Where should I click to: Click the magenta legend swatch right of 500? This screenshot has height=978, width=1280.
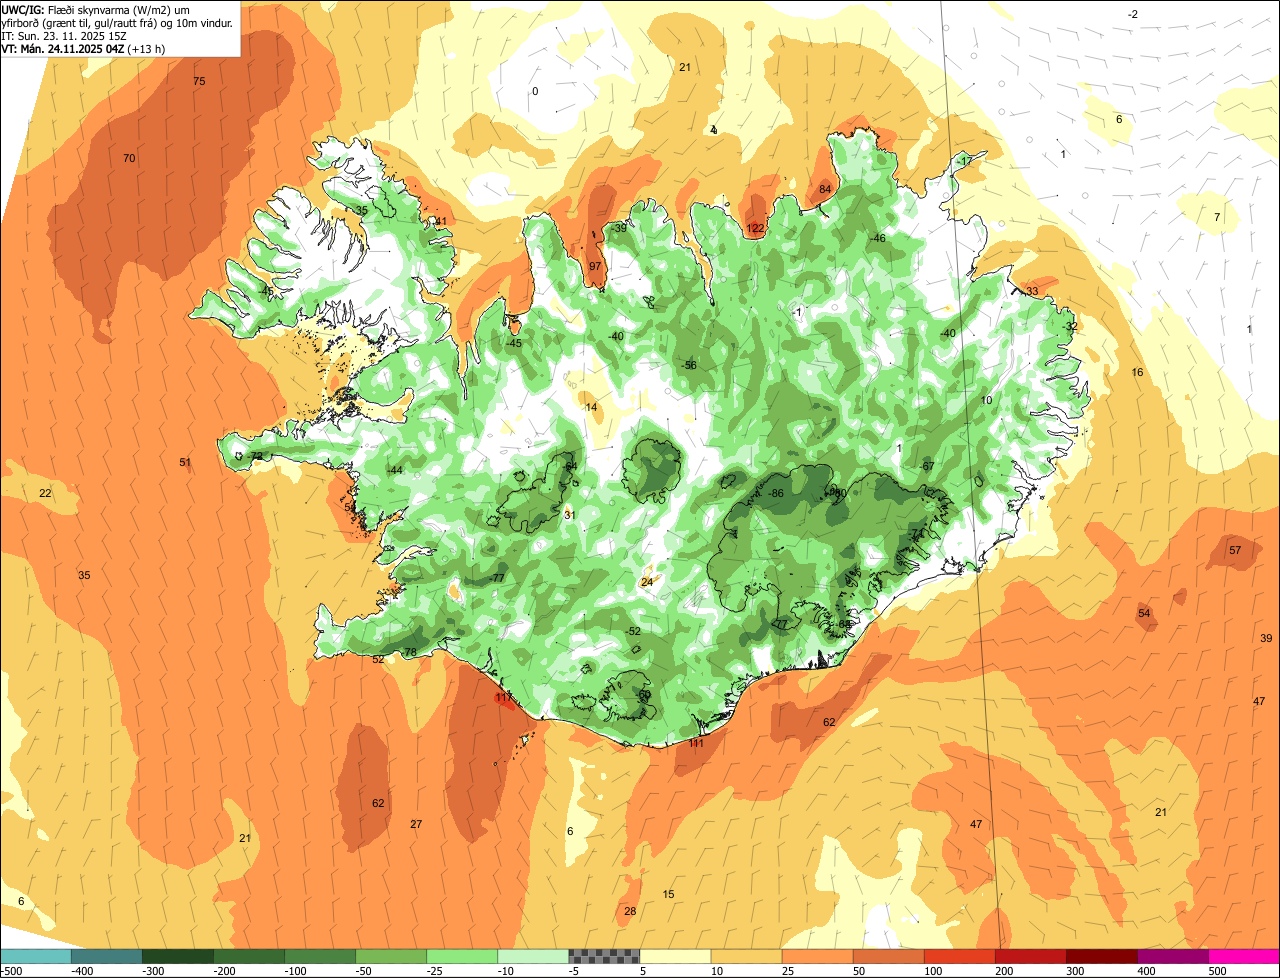coord(1245,956)
